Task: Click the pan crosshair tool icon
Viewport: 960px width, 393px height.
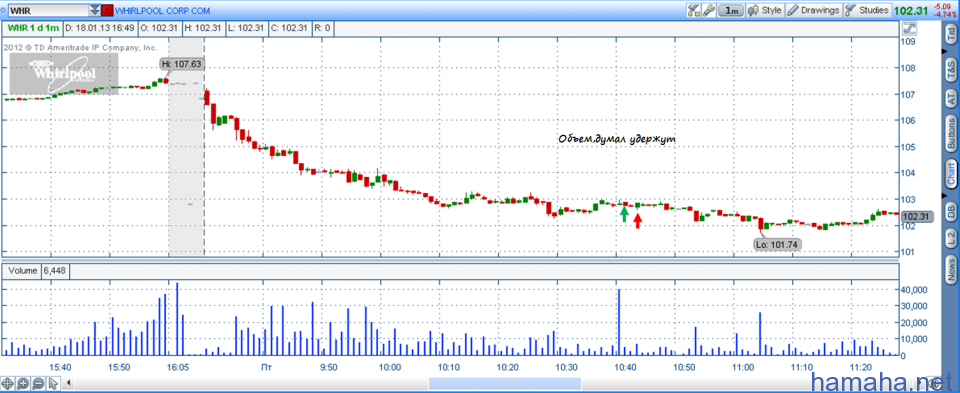Action: tap(8, 384)
